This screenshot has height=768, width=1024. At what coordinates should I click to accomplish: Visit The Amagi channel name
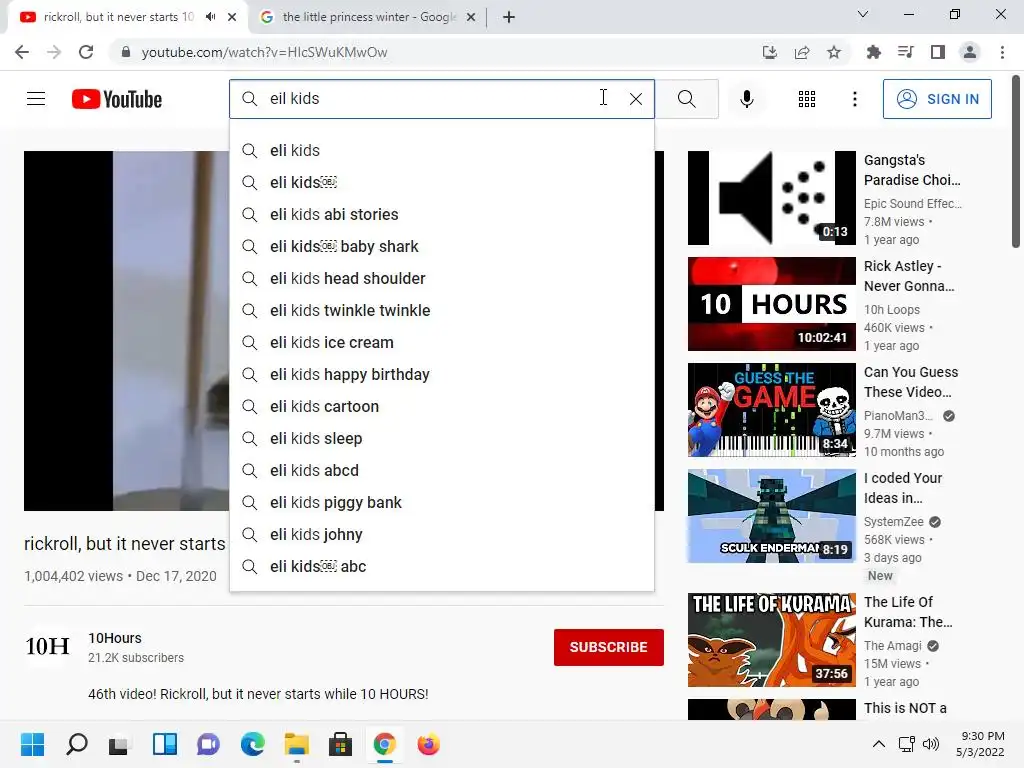click(x=893, y=646)
